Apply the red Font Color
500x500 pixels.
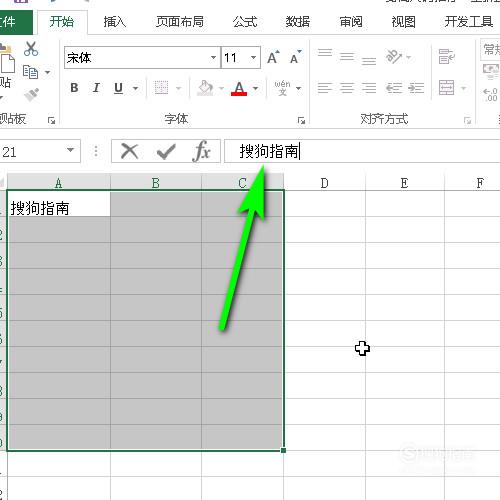tap(239, 88)
